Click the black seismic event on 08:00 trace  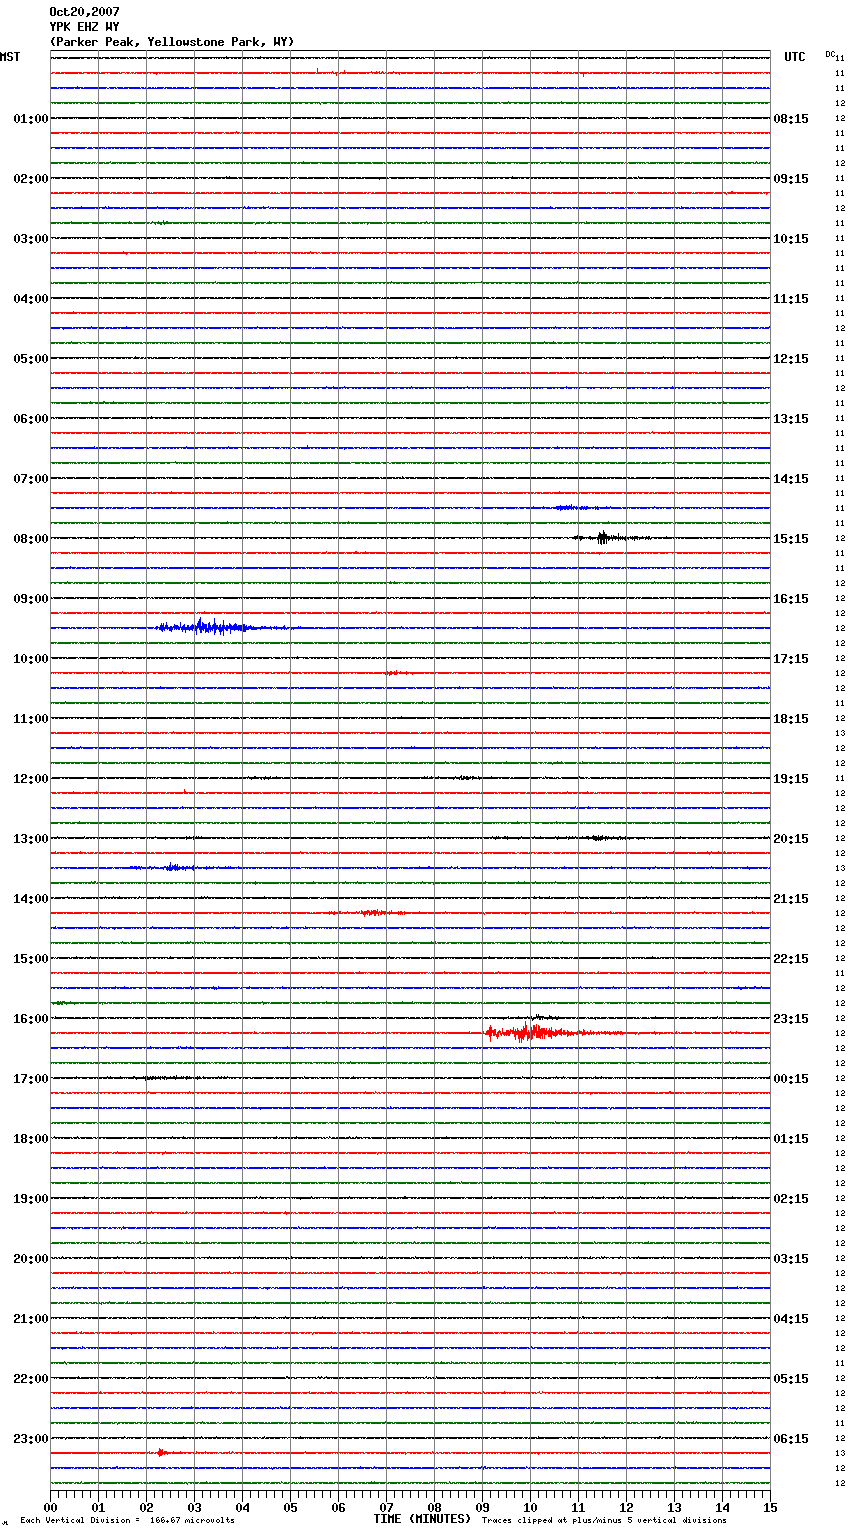(x=610, y=538)
